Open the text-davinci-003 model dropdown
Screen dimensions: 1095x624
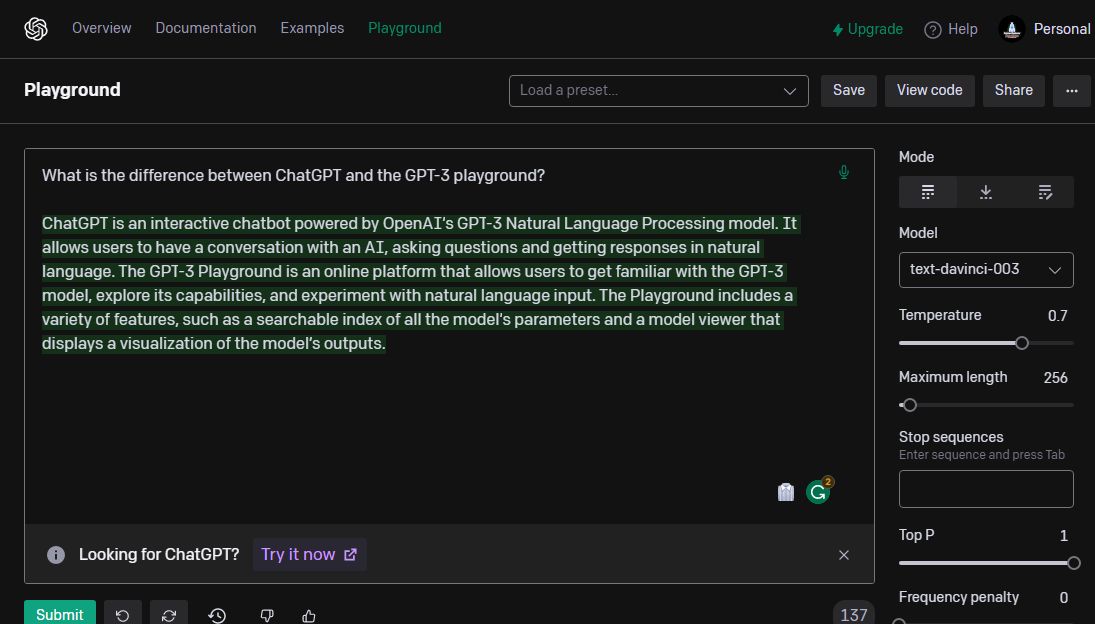[986, 269]
